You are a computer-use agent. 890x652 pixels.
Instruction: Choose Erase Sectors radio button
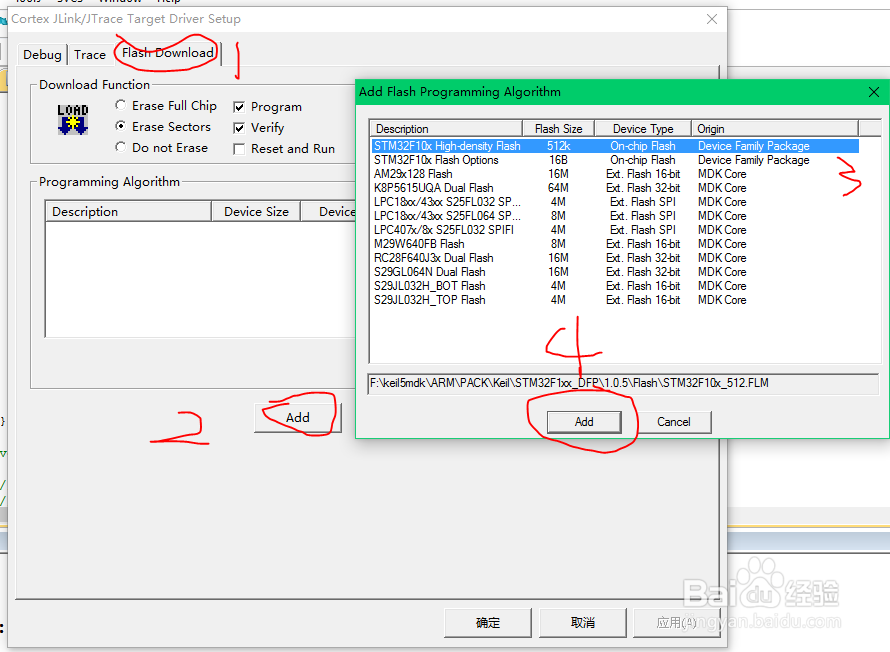pyautogui.click(x=120, y=127)
